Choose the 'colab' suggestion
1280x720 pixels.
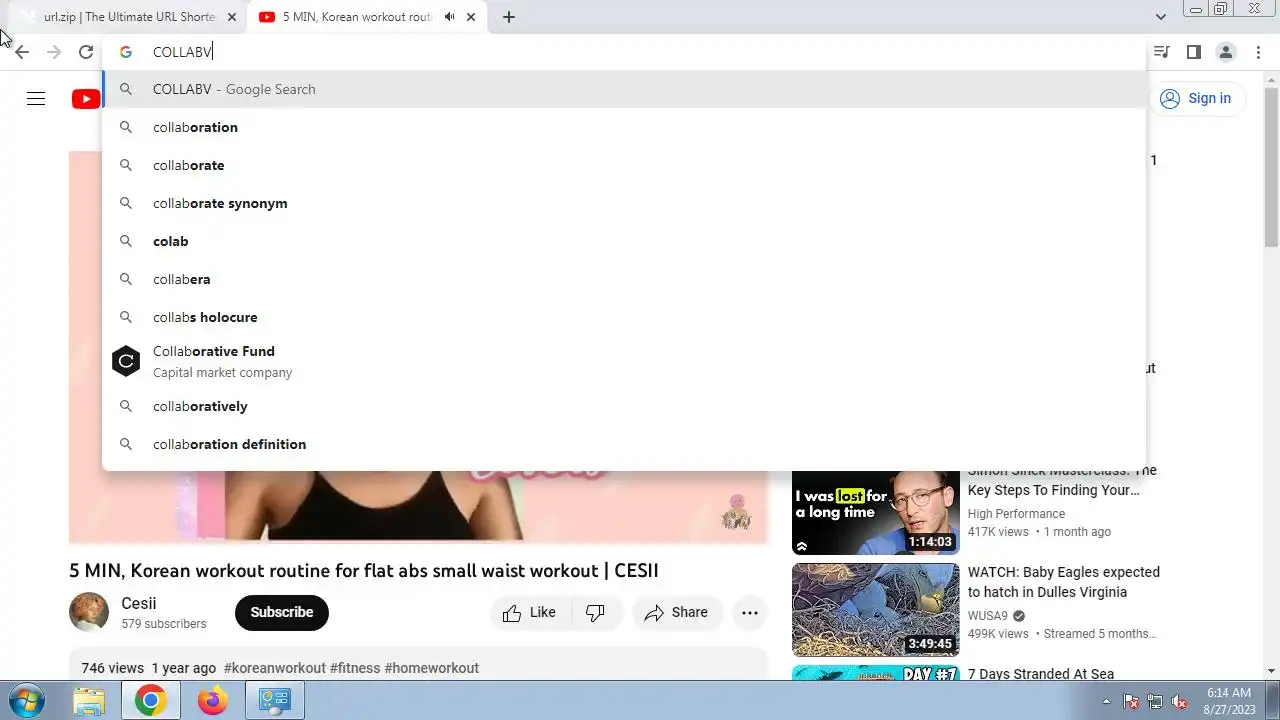624,241
